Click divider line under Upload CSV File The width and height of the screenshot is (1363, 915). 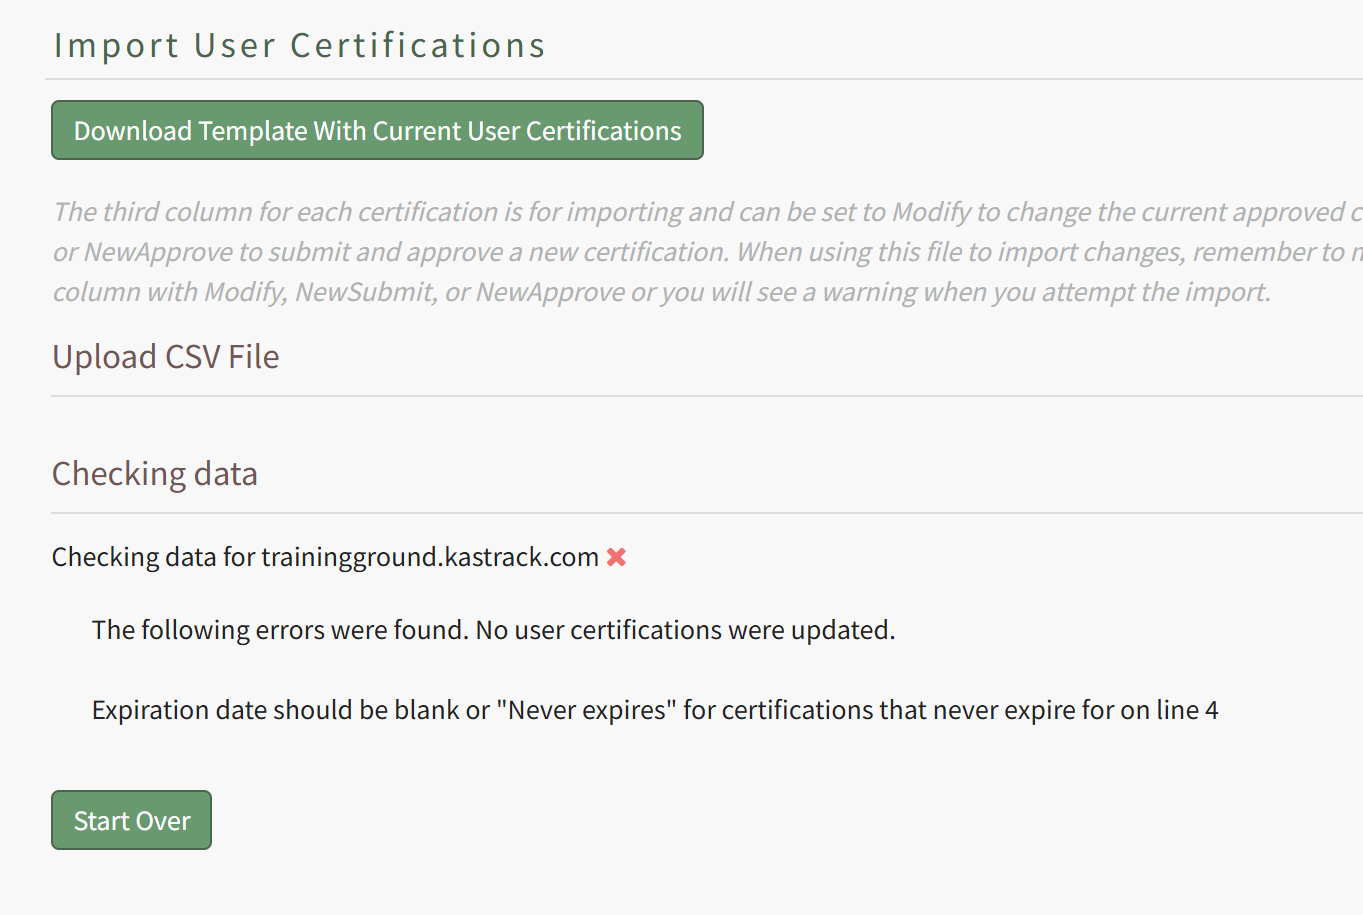click(707, 396)
